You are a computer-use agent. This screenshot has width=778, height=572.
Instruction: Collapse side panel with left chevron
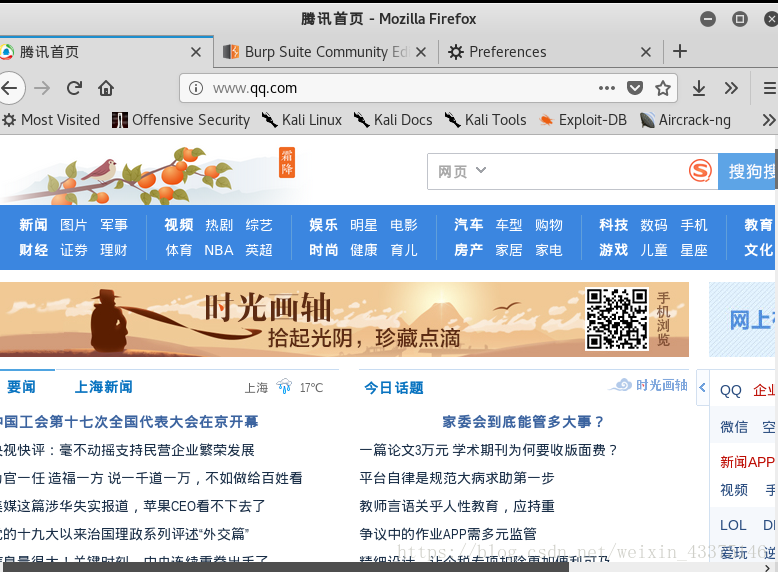click(x=703, y=387)
